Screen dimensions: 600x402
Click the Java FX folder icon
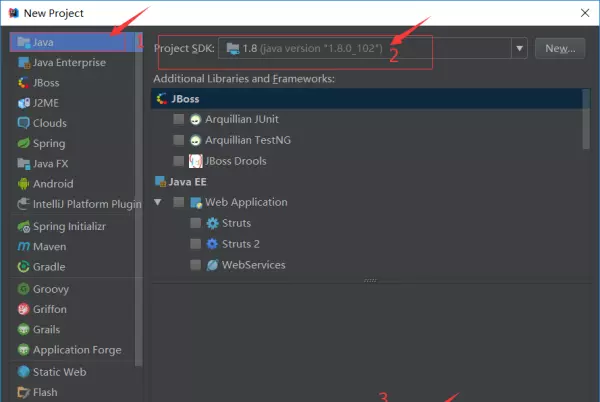24,164
